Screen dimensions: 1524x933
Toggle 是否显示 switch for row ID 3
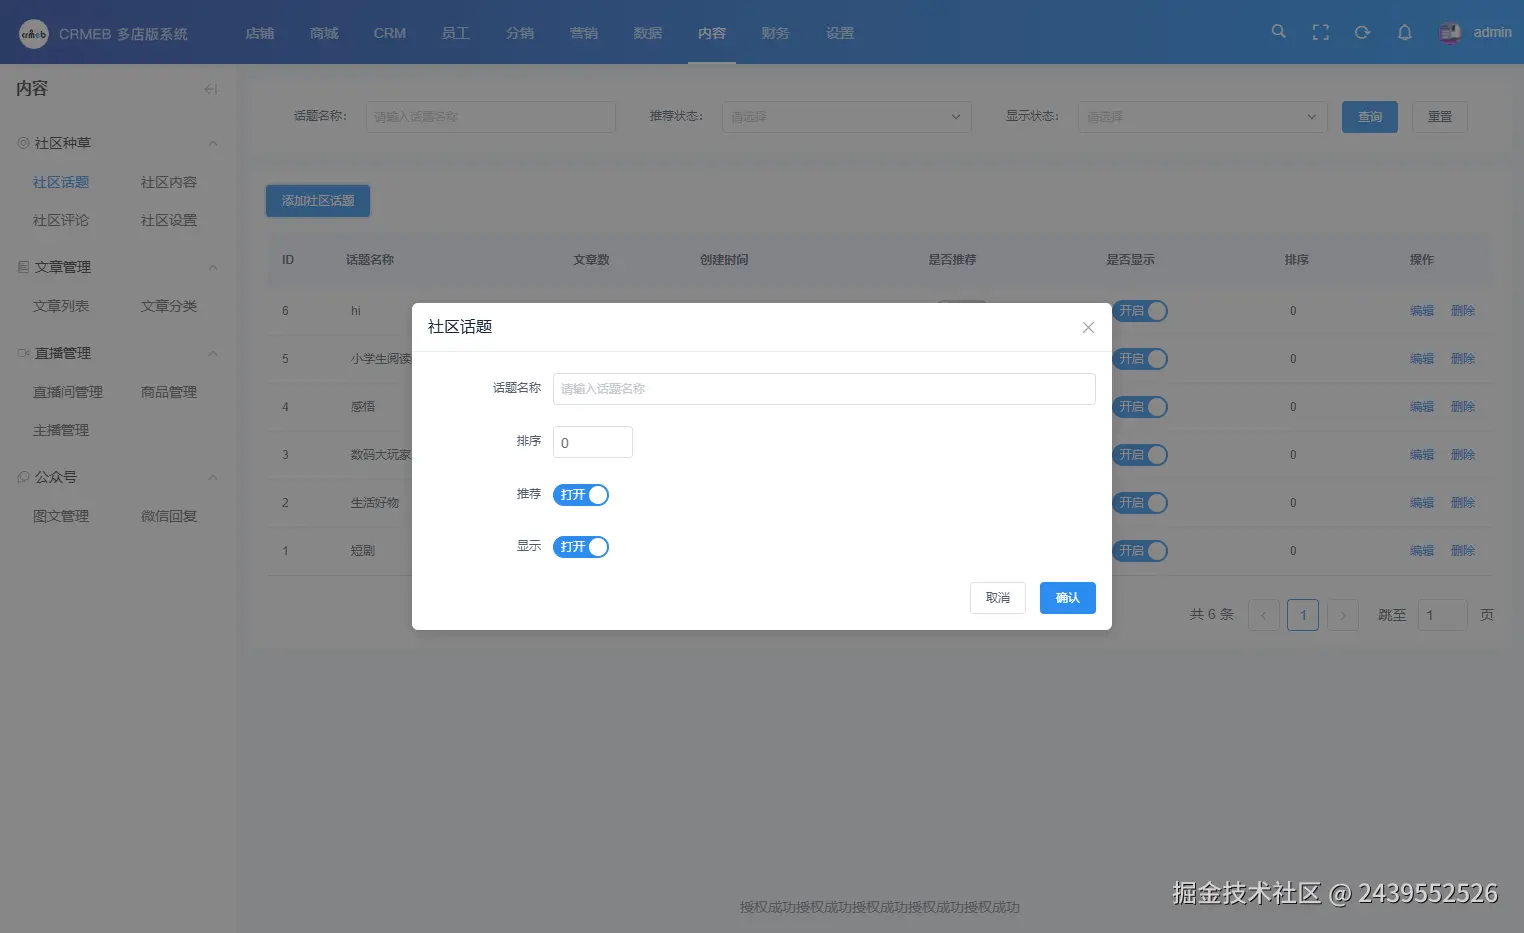(1140, 455)
